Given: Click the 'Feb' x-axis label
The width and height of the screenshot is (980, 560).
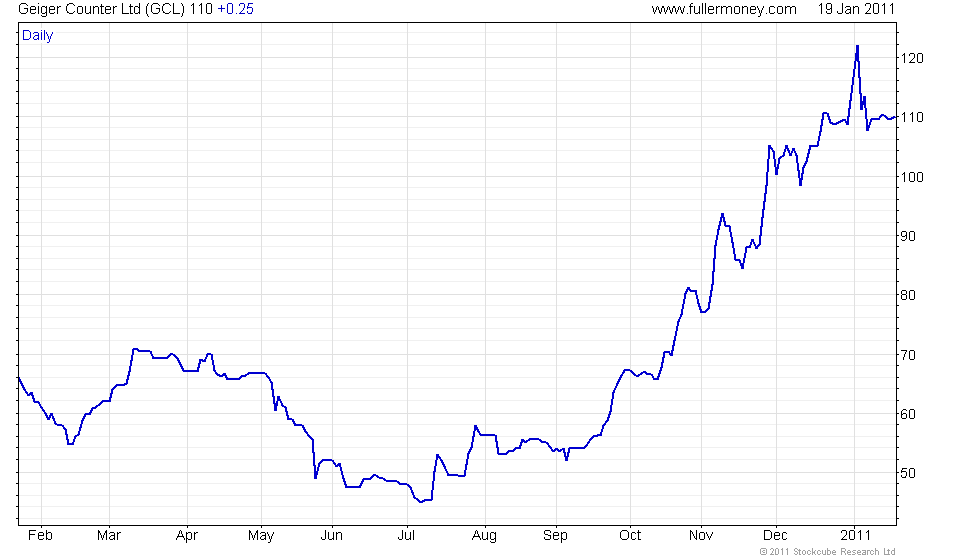Looking at the screenshot, I should tap(41, 536).
